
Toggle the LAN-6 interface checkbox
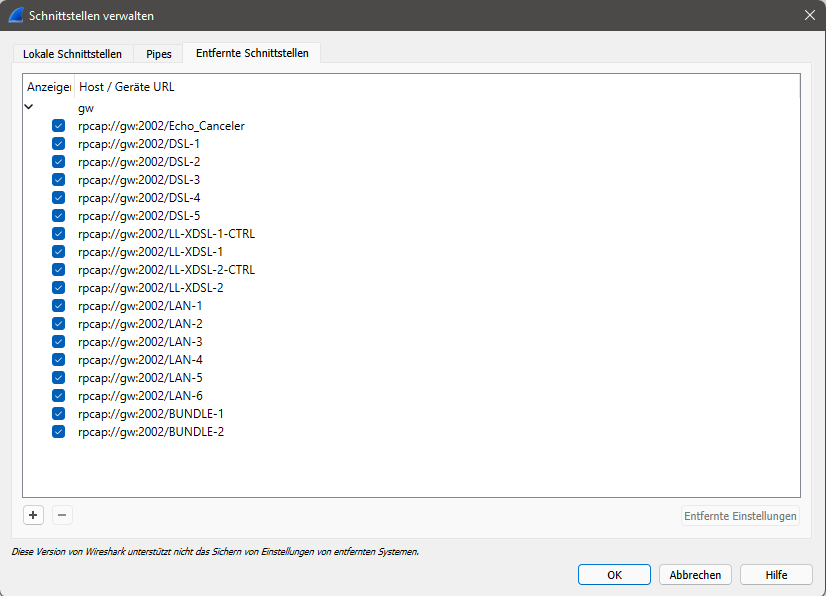(x=58, y=396)
